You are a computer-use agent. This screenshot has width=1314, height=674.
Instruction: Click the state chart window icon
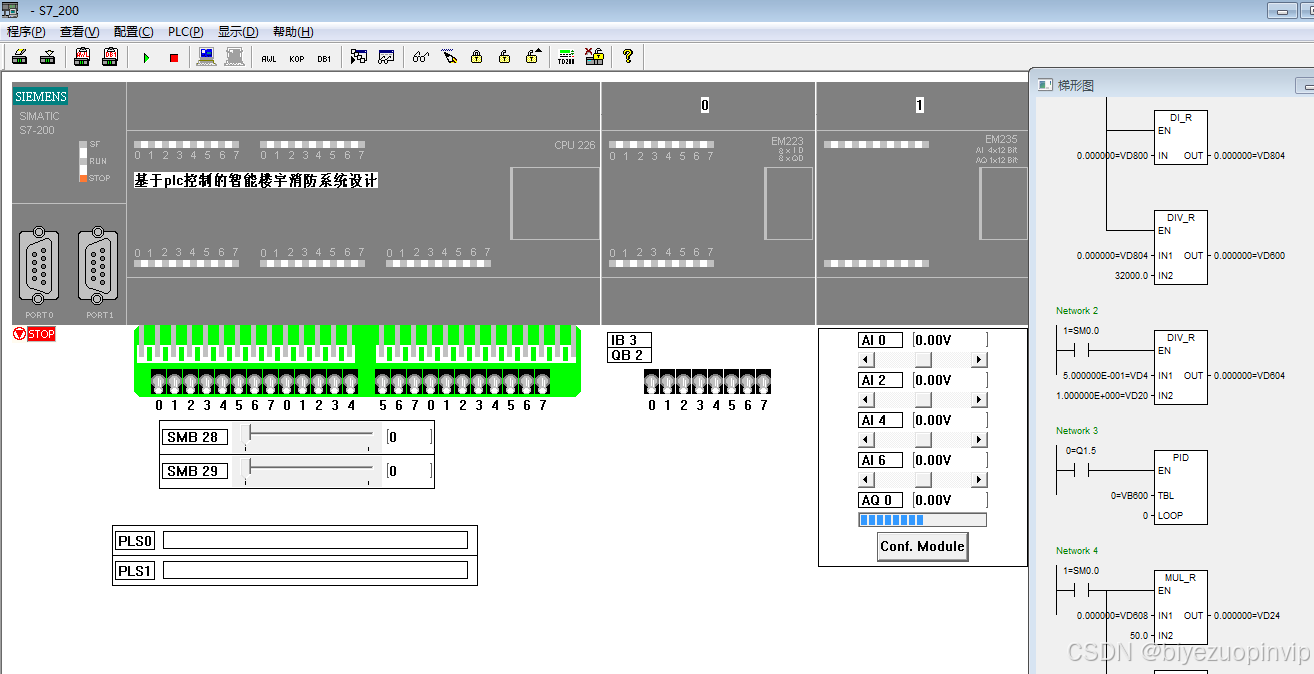[x=386, y=57]
